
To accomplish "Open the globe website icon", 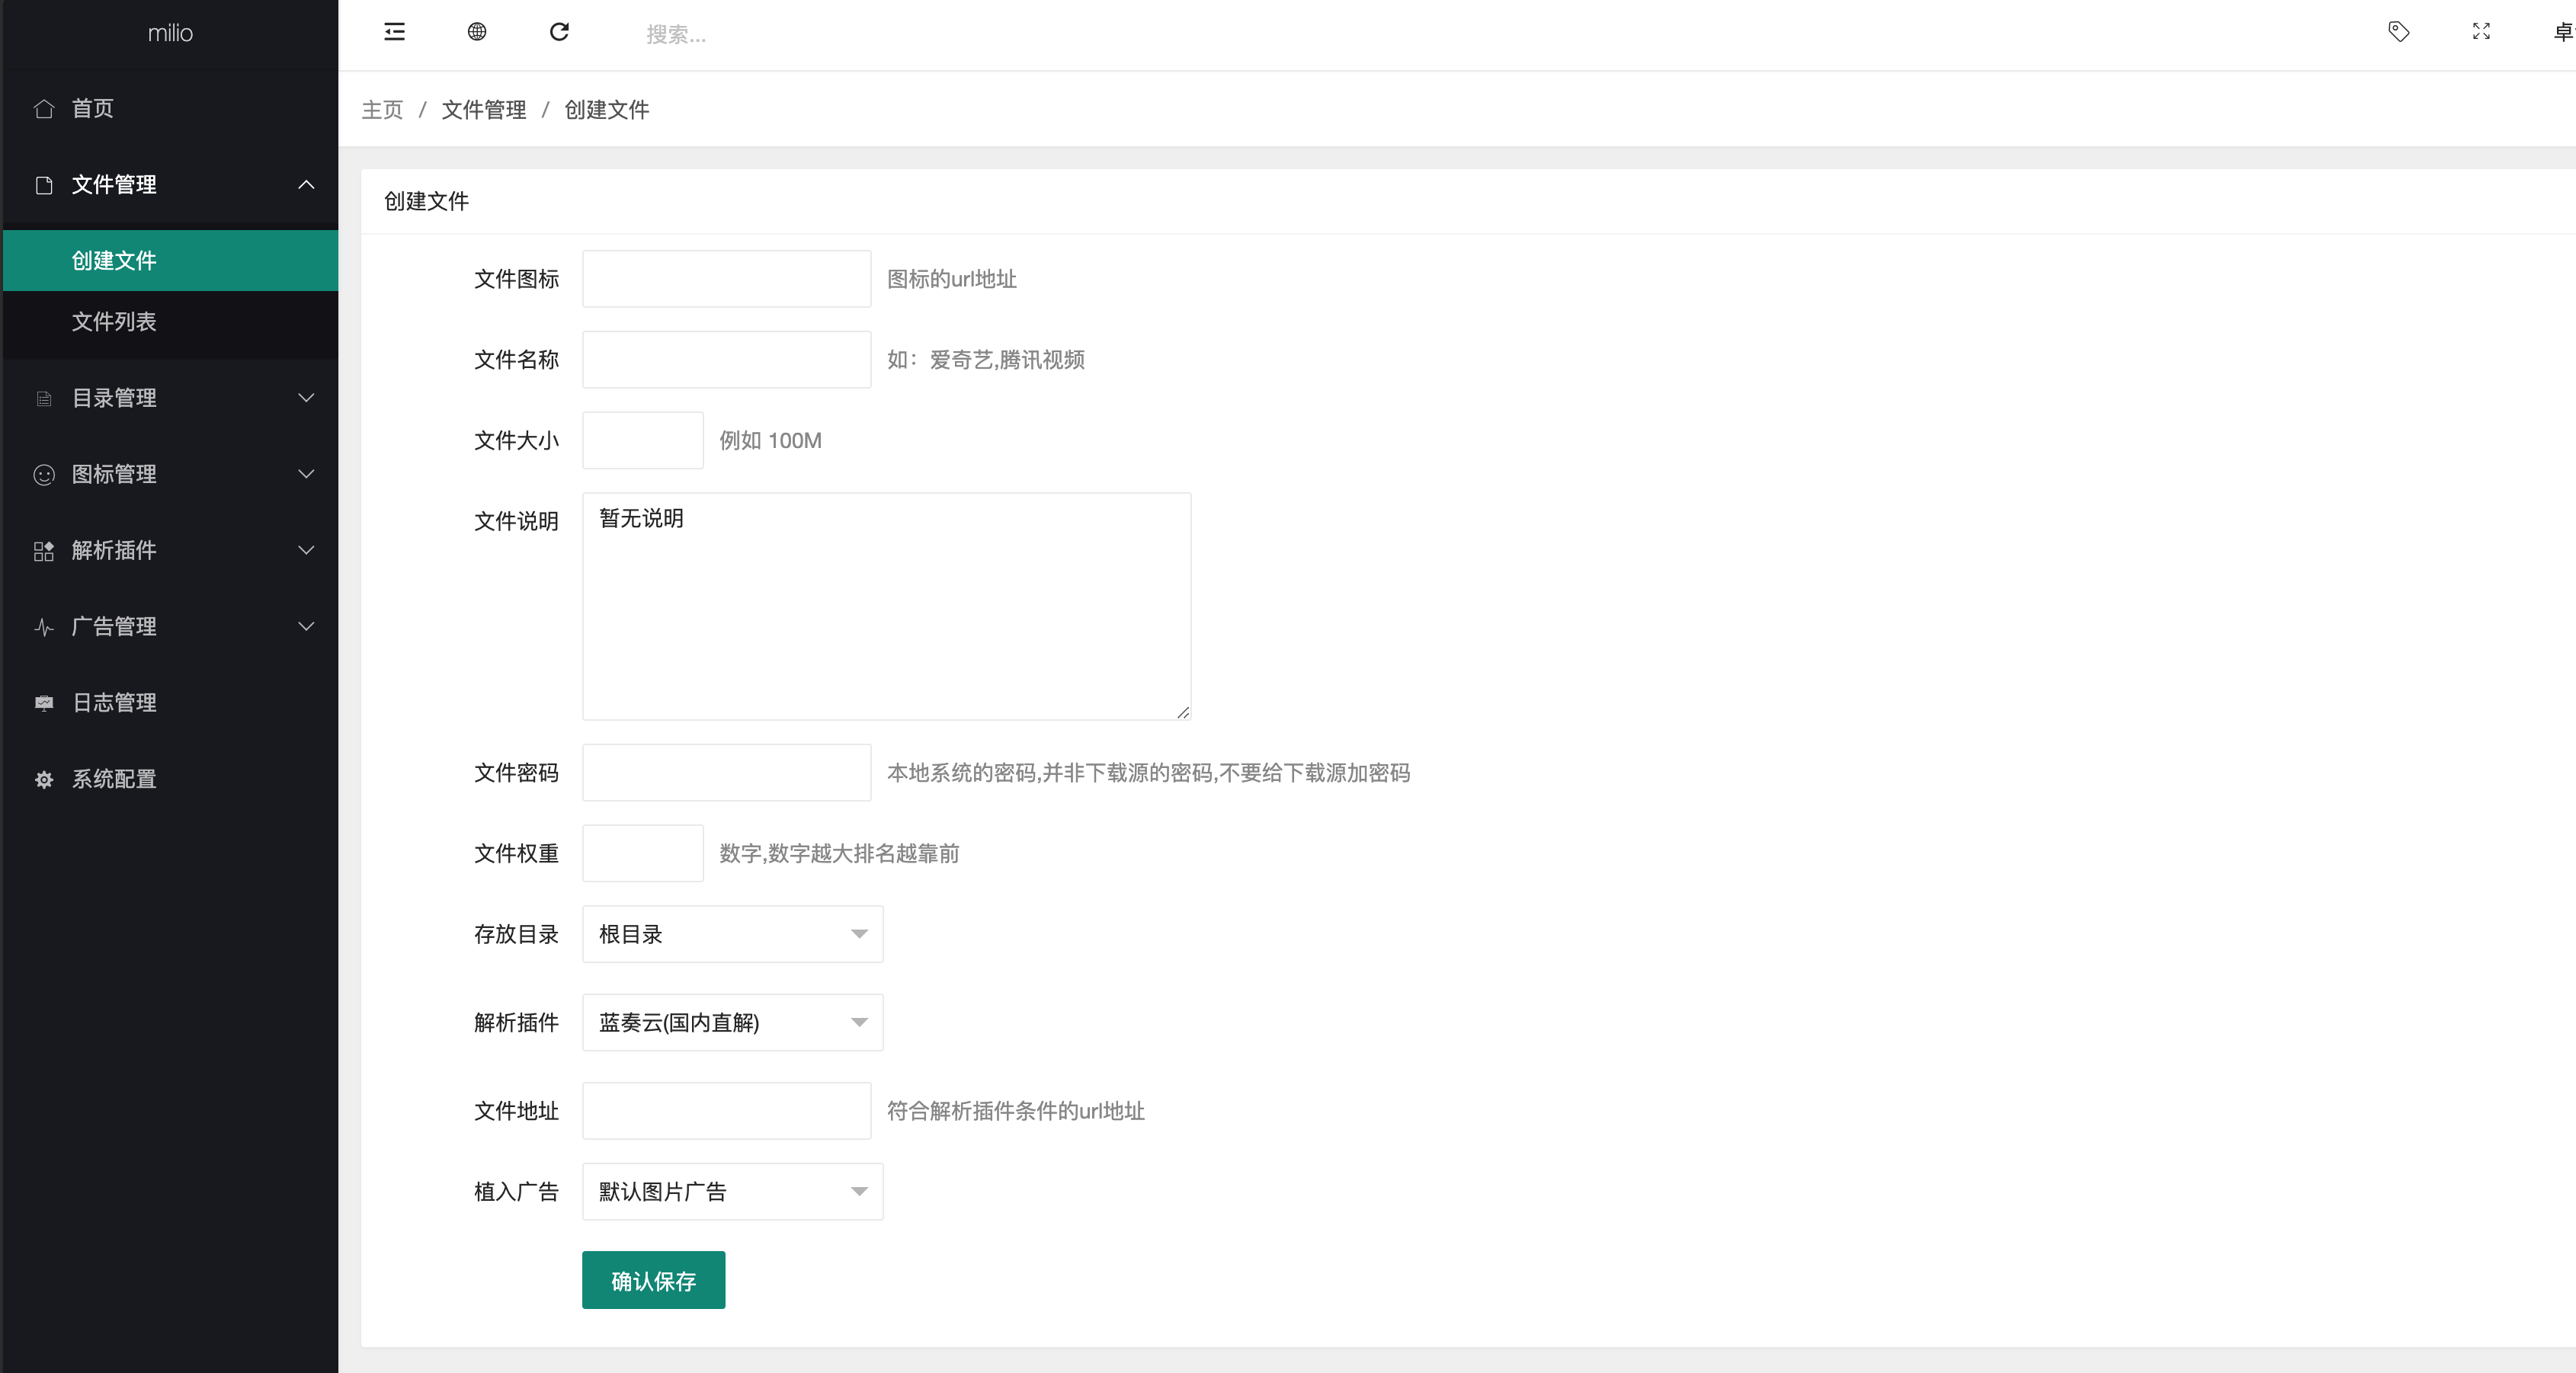I will pos(477,32).
